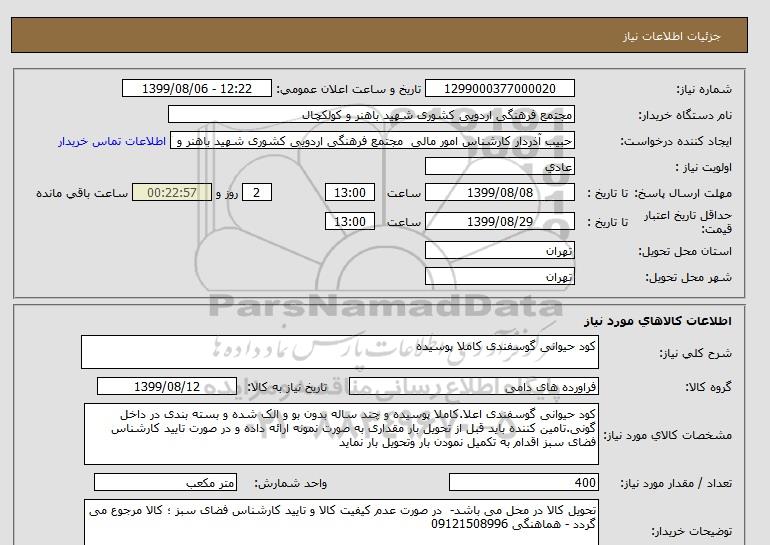Click the label توضیحات خریدار

click(691, 531)
